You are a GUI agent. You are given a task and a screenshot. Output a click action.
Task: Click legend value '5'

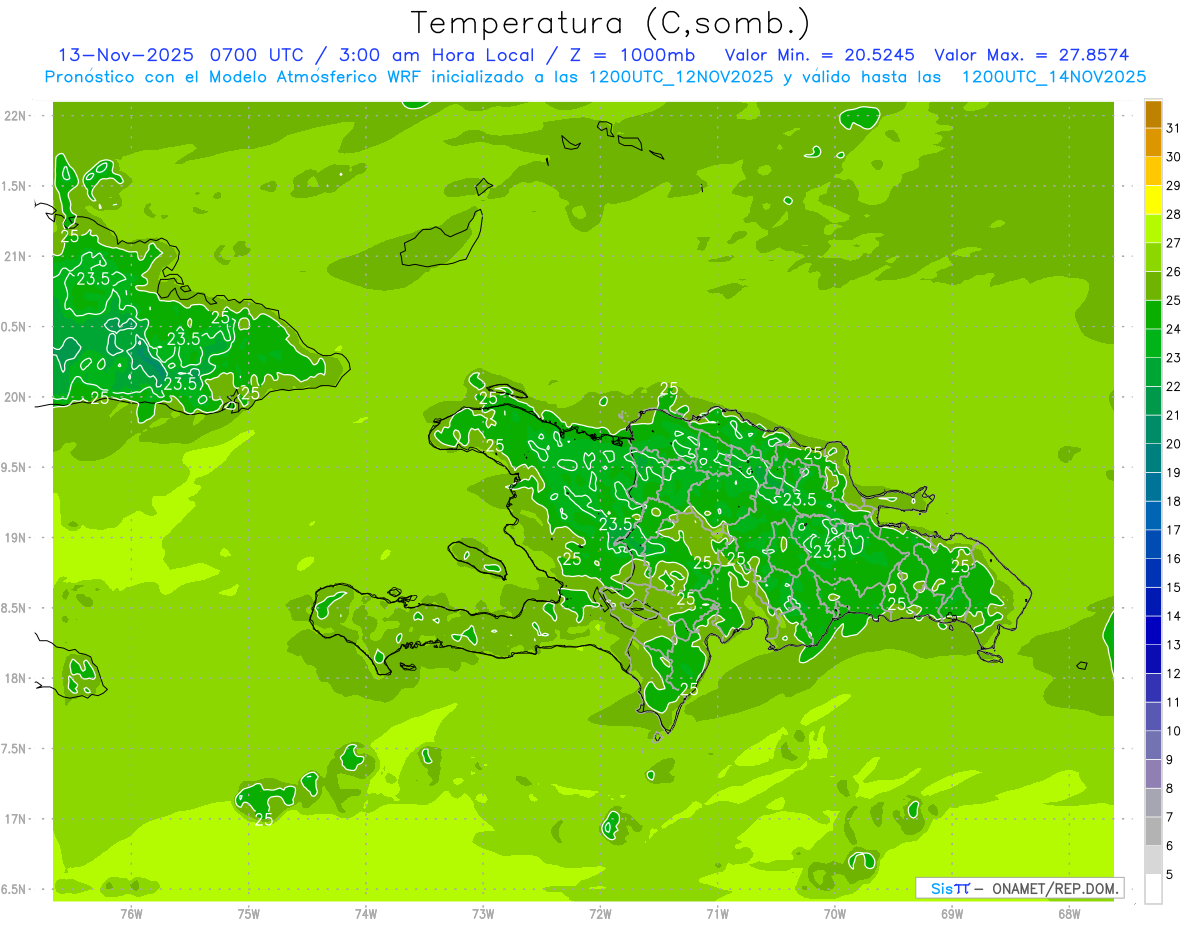(x=1170, y=875)
